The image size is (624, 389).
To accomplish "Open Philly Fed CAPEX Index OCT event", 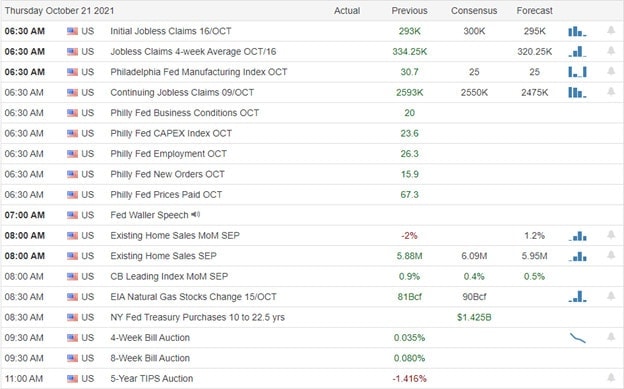I will (171, 133).
